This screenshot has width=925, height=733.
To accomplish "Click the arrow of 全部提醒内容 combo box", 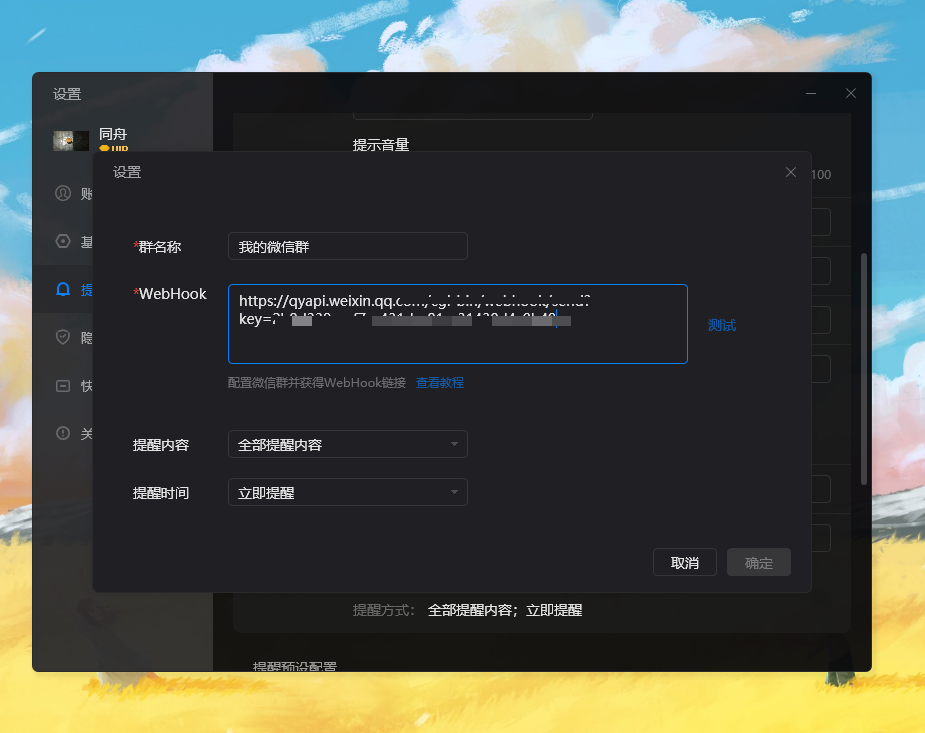I will pos(454,444).
